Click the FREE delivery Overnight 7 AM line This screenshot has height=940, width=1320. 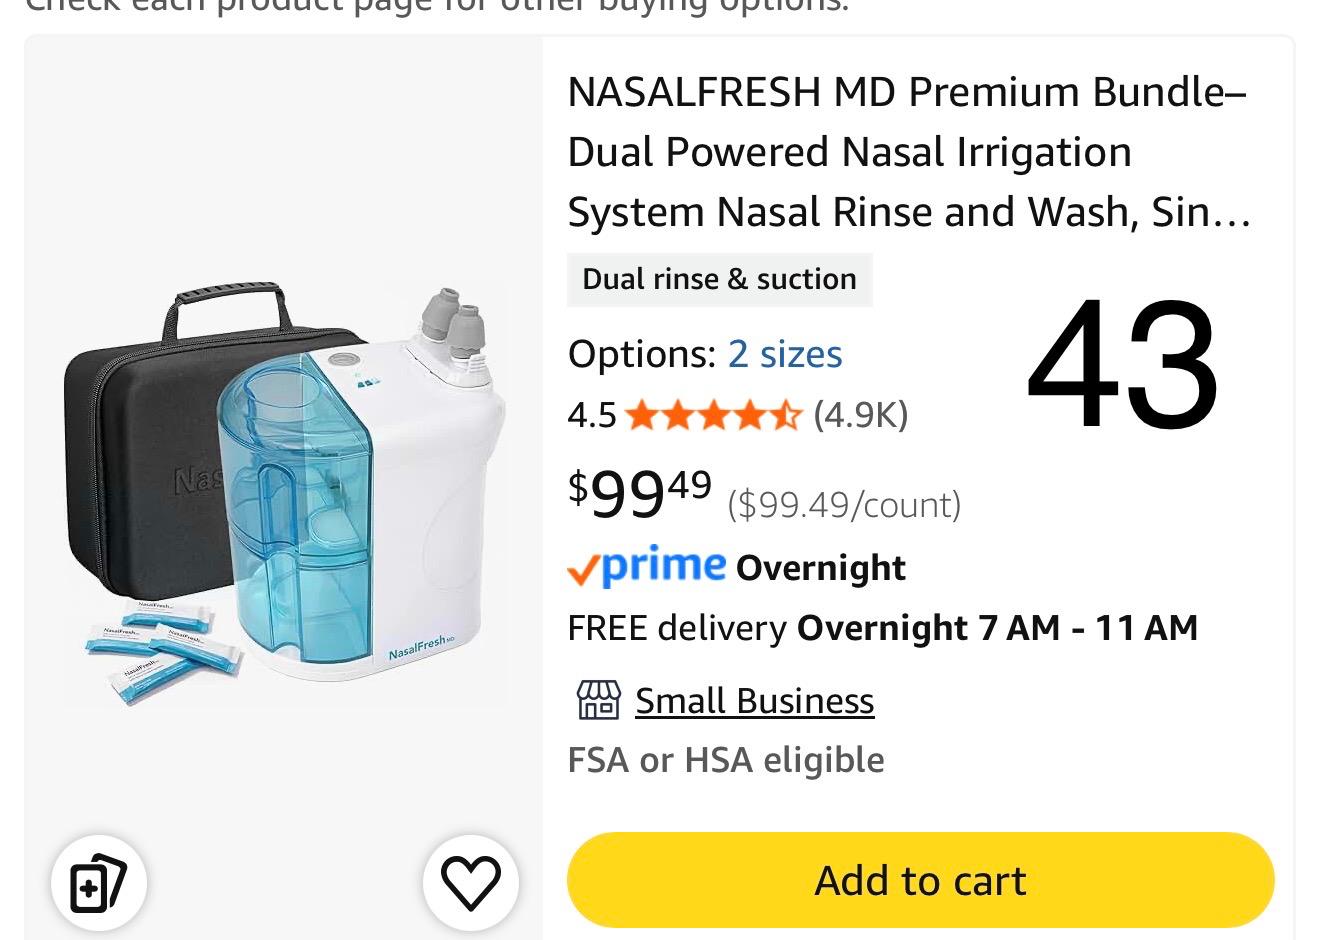[882, 628]
